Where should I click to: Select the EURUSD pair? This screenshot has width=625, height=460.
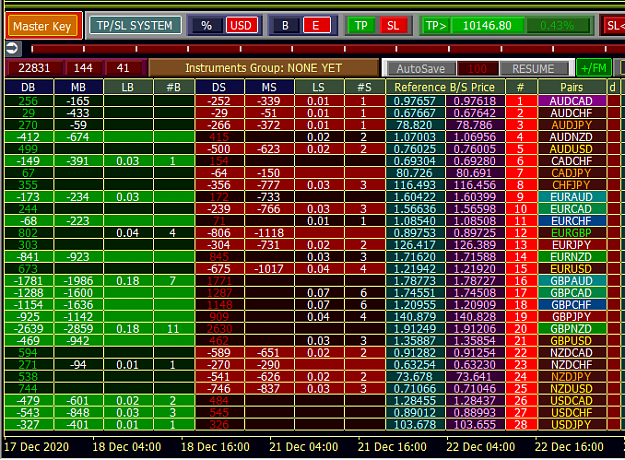[572, 269]
